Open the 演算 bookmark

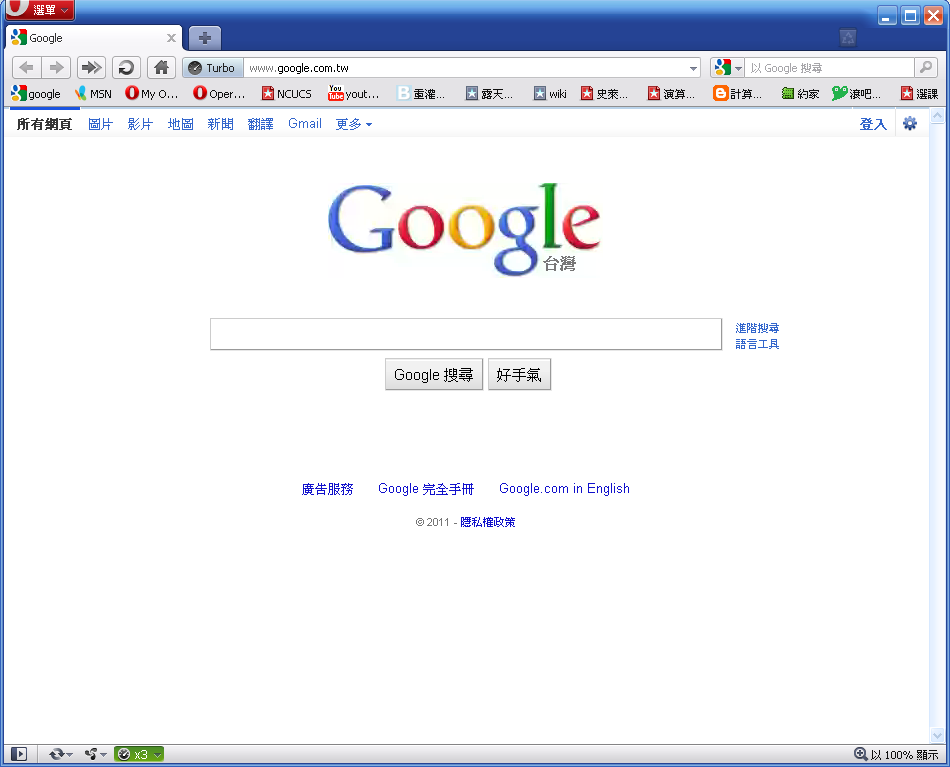[x=671, y=93]
